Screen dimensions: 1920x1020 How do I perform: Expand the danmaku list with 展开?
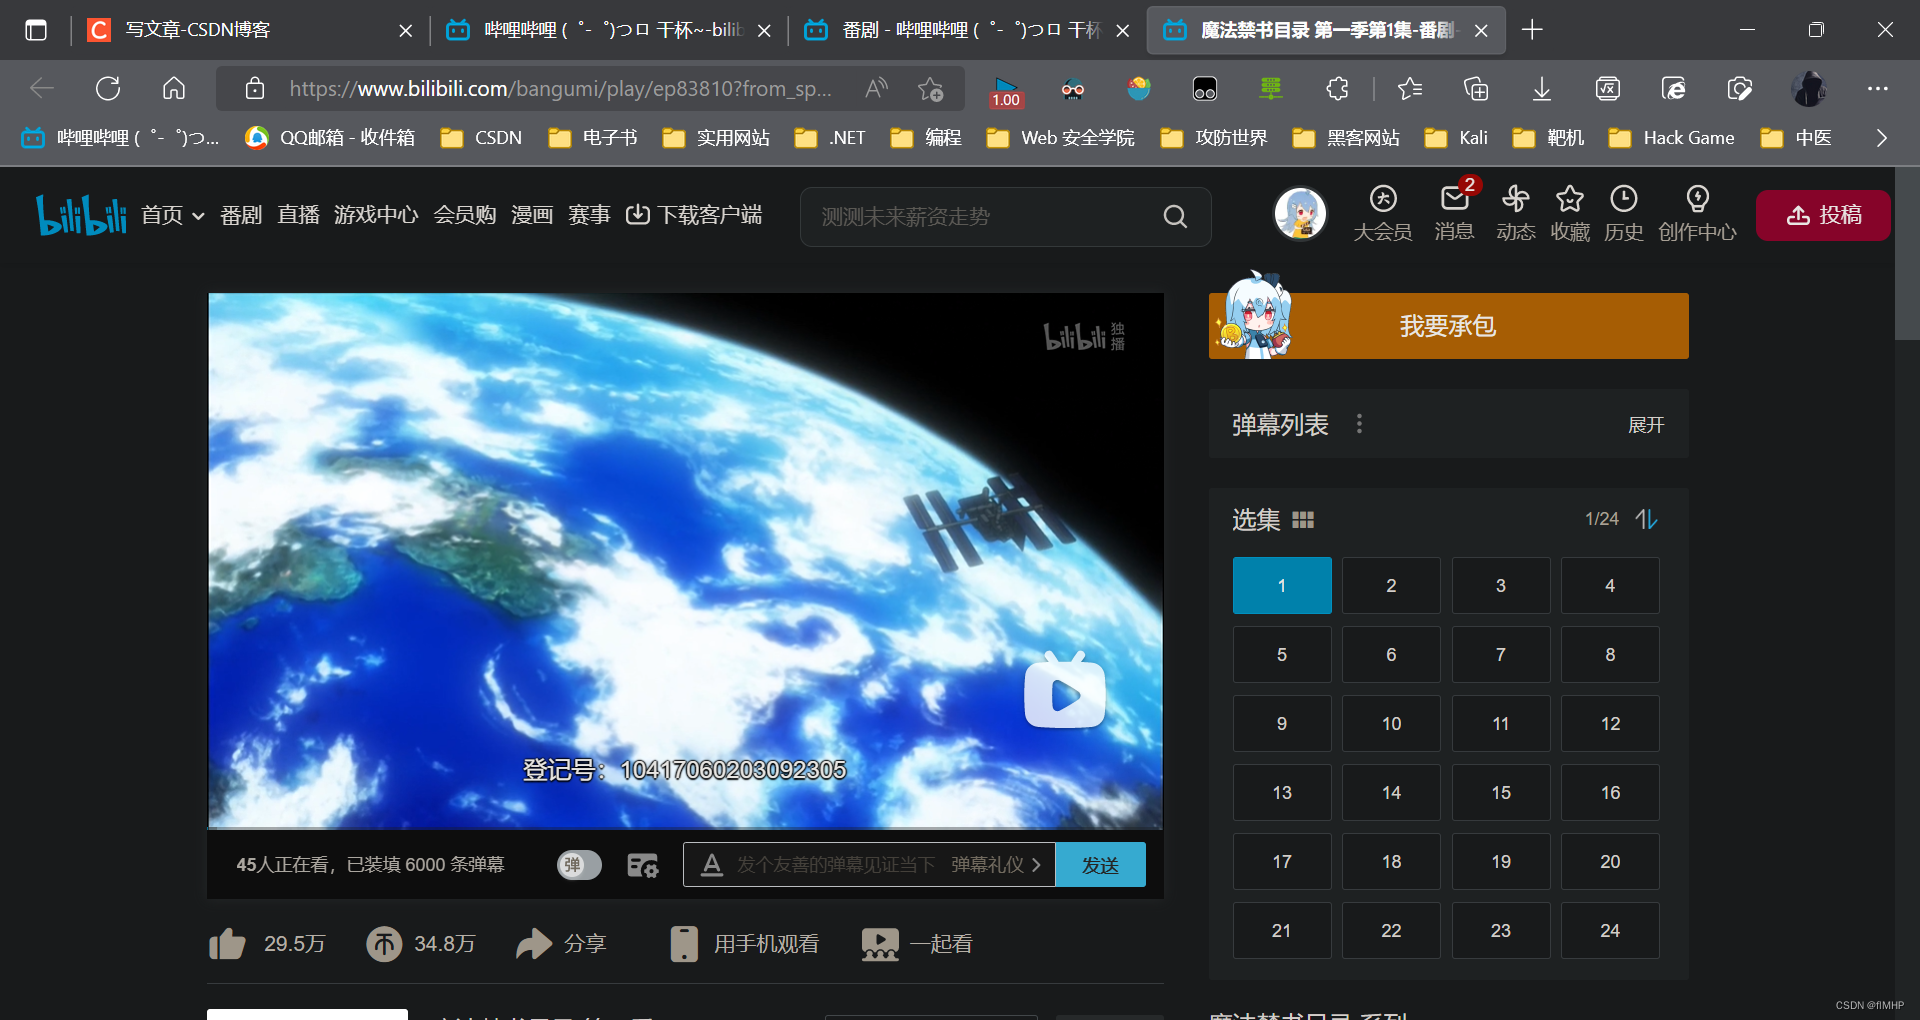point(1645,425)
